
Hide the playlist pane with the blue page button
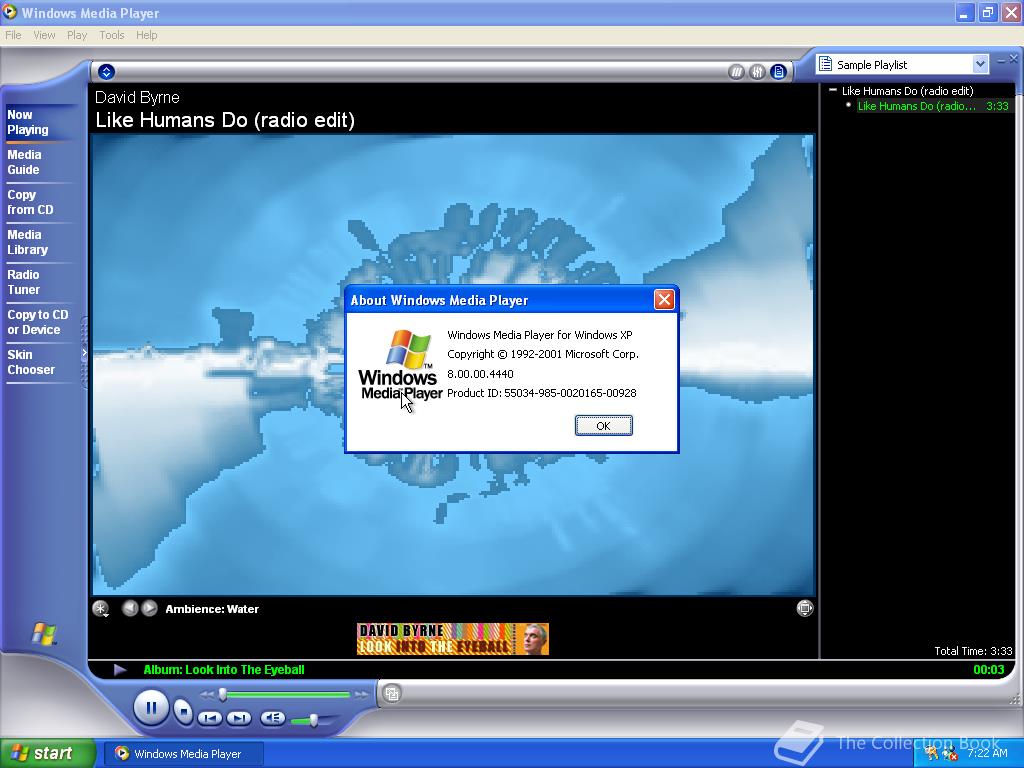tap(778, 72)
